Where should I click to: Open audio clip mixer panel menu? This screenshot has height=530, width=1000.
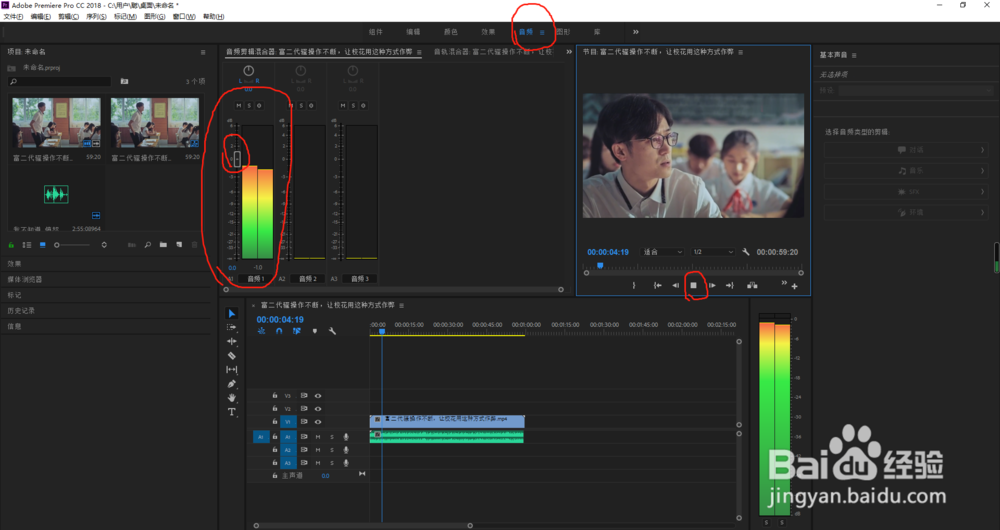coord(419,52)
